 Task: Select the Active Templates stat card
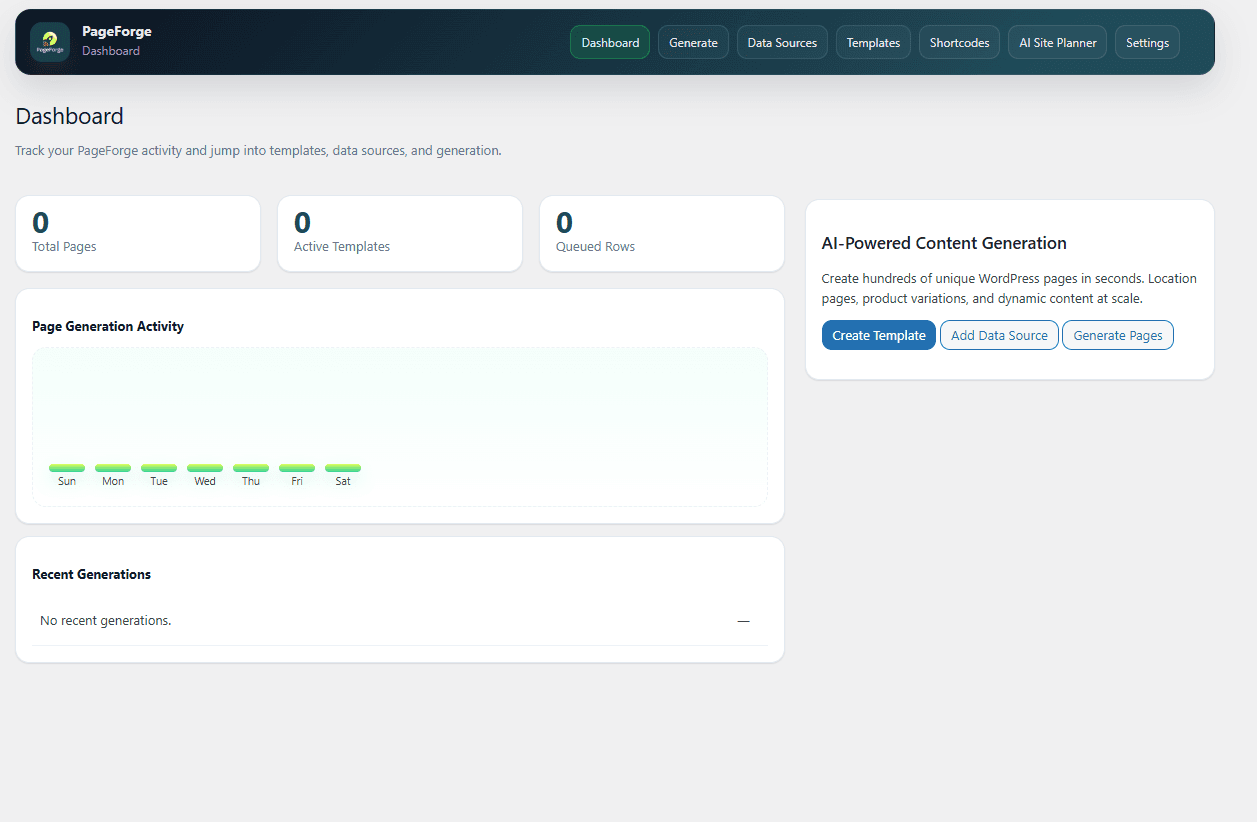[399, 233]
